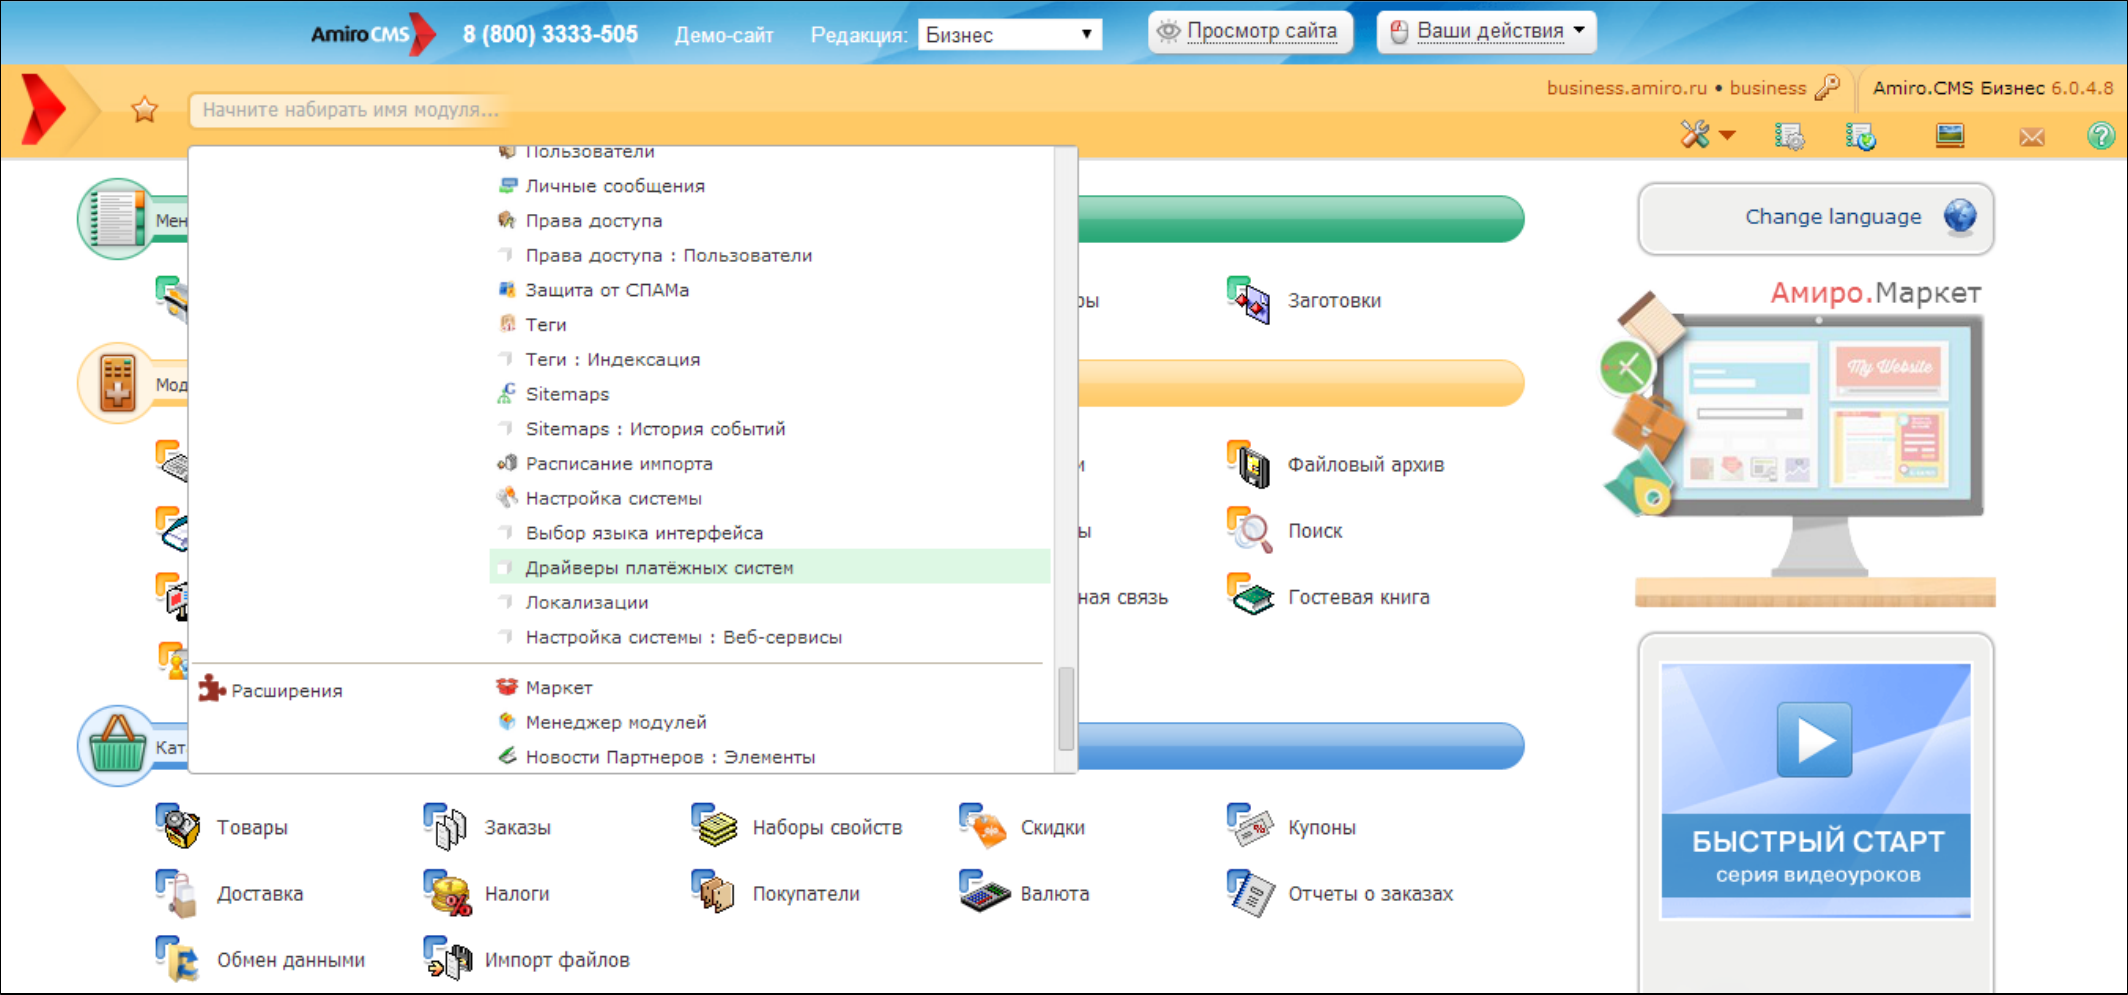Open Налоги module icon

pos(447,893)
